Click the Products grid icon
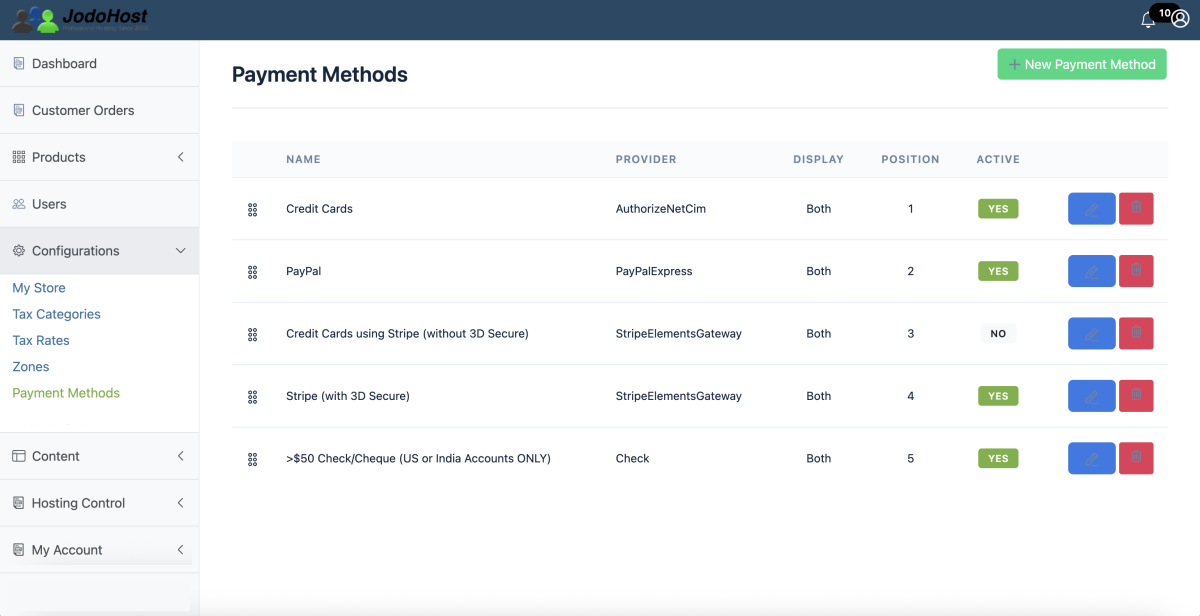This screenshot has width=1200, height=616. click(18, 157)
